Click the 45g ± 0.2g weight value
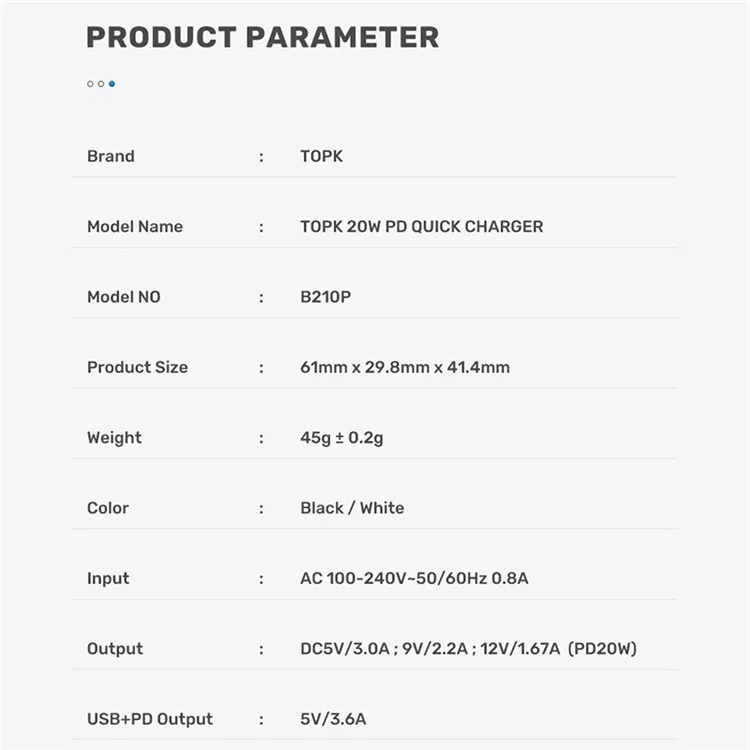The height and width of the screenshot is (750, 750). (342, 438)
